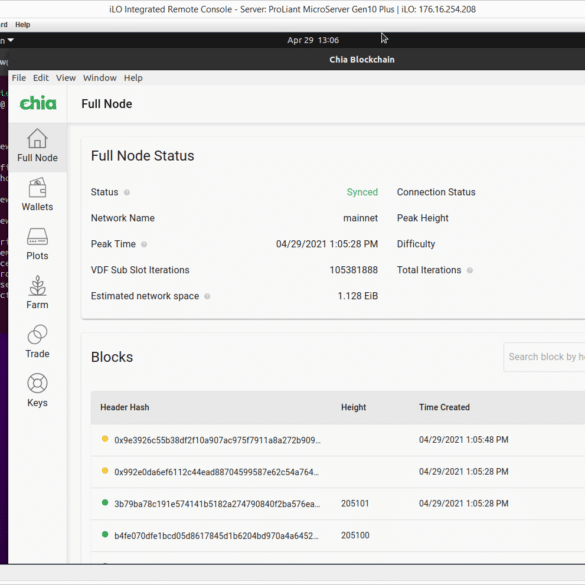Open the Trade sidebar section

pyautogui.click(x=37, y=342)
